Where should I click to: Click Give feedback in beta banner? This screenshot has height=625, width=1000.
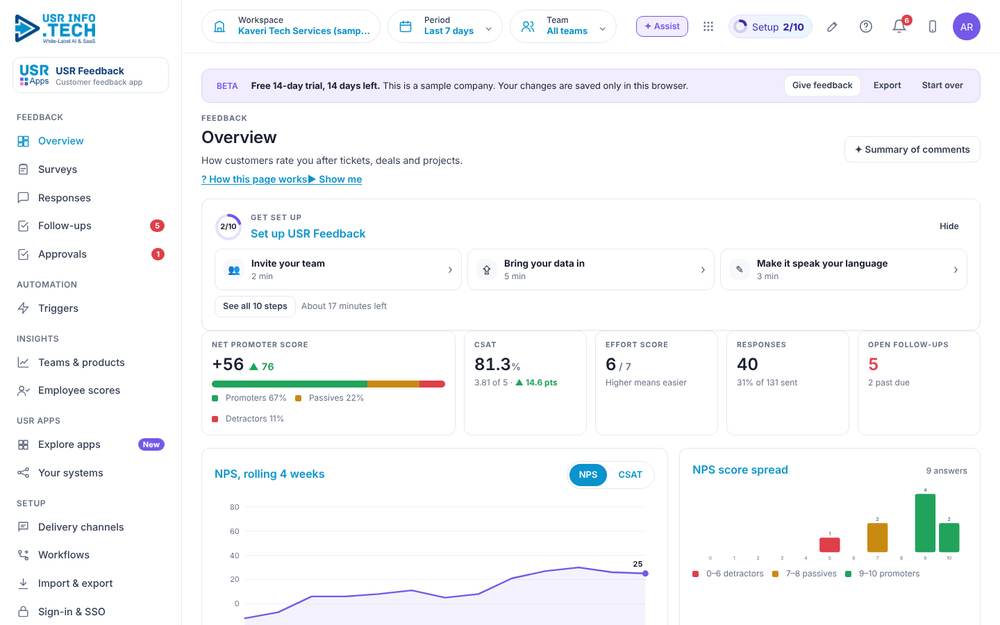pyautogui.click(x=822, y=85)
